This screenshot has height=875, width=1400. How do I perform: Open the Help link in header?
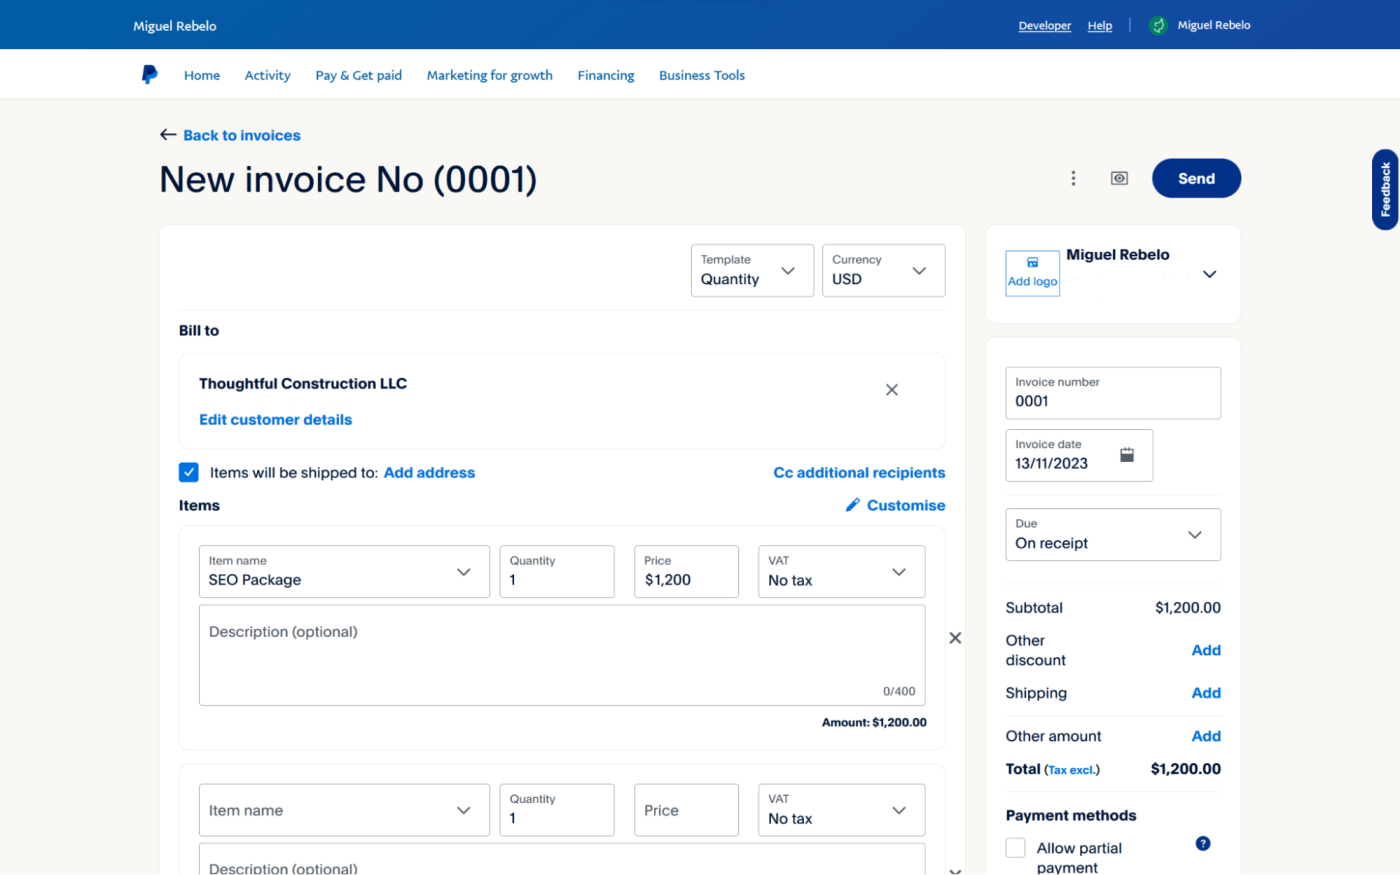(x=1100, y=26)
